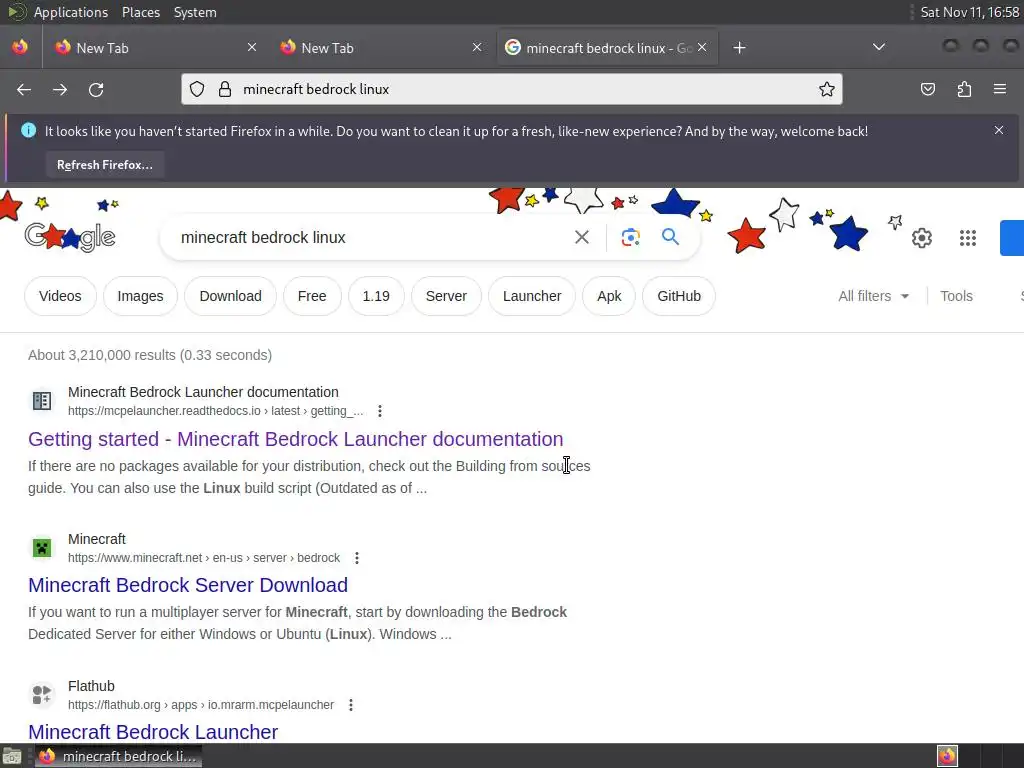Open the tracking protection shield icon
Image resolution: width=1024 pixels, height=768 pixels.
pos(197,89)
